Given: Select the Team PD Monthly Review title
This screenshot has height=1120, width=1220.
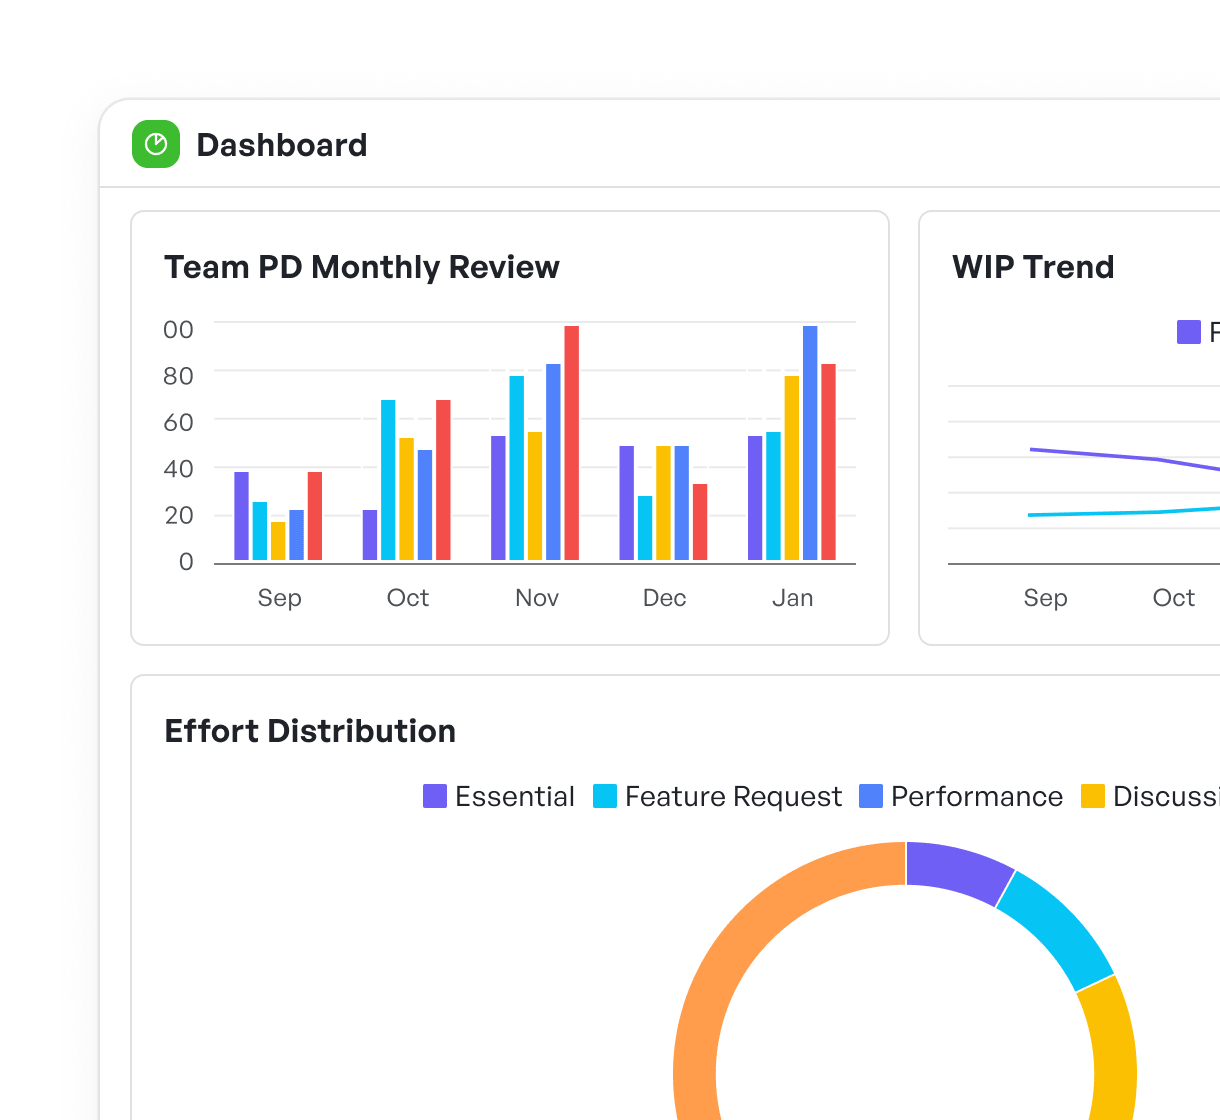Looking at the screenshot, I should pyautogui.click(x=362, y=267).
